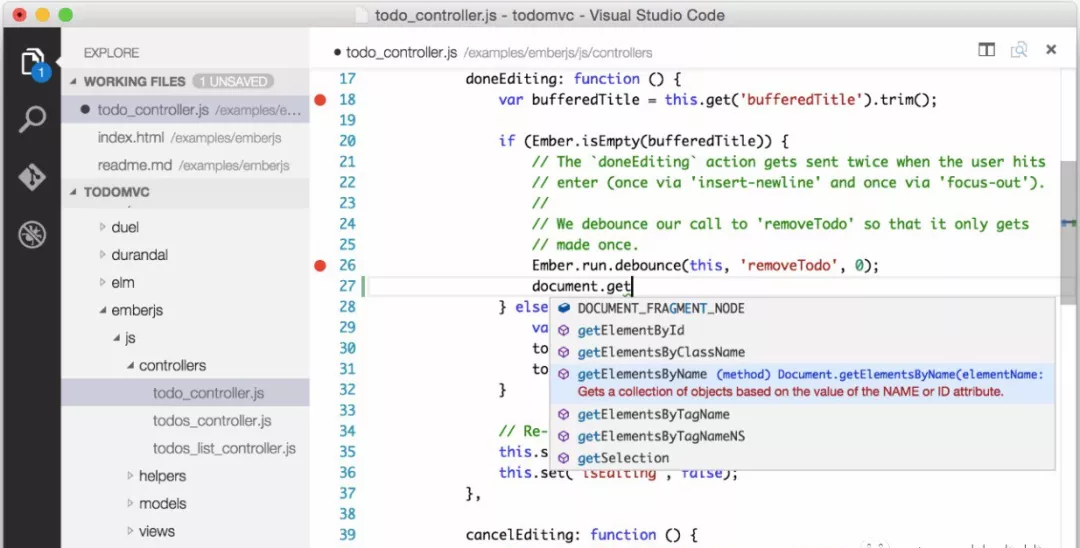Click 'bufferedTitle' variable on line 18

click(x=585, y=100)
